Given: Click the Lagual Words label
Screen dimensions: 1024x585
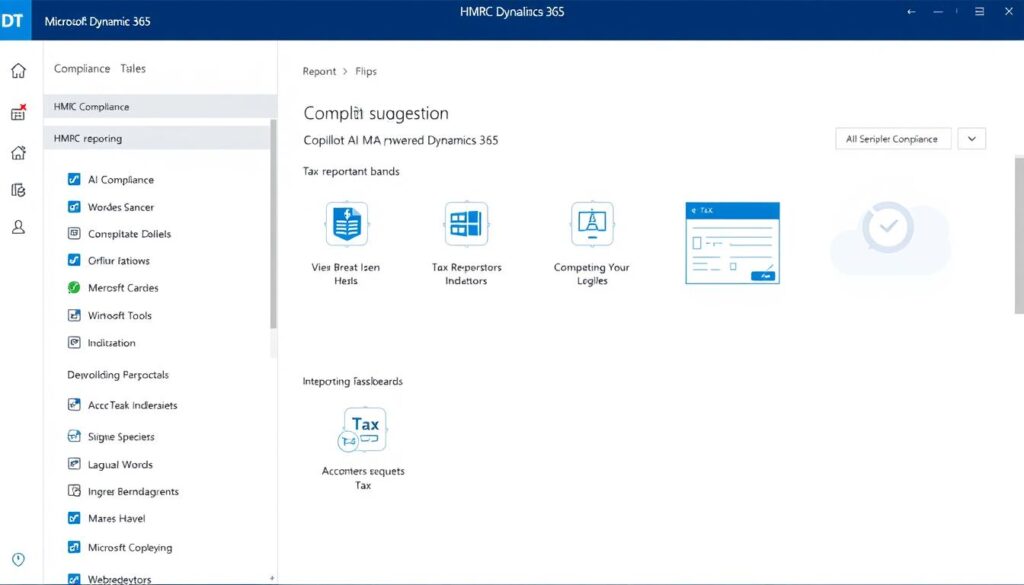Looking at the screenshot, I should tap(120, 465).
